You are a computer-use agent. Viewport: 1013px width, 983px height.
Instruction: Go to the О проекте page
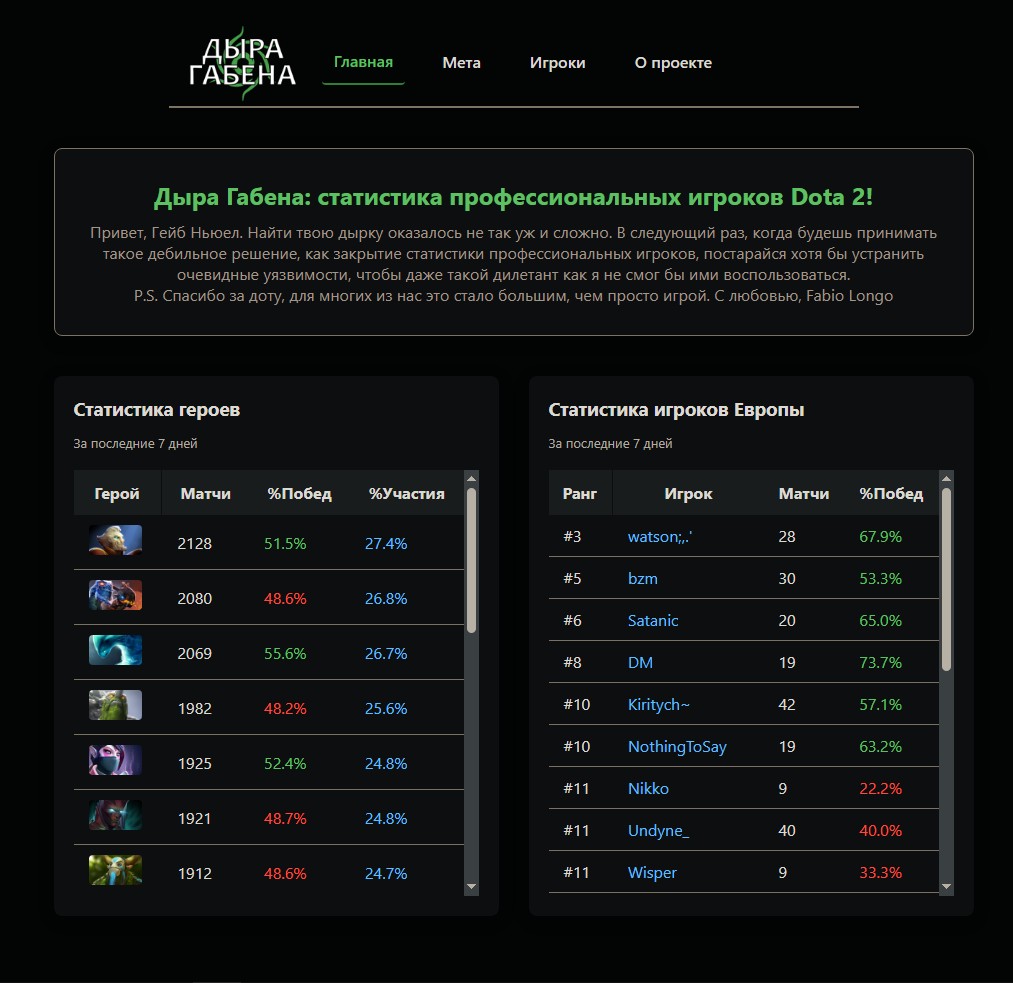(x=673, y=63)
